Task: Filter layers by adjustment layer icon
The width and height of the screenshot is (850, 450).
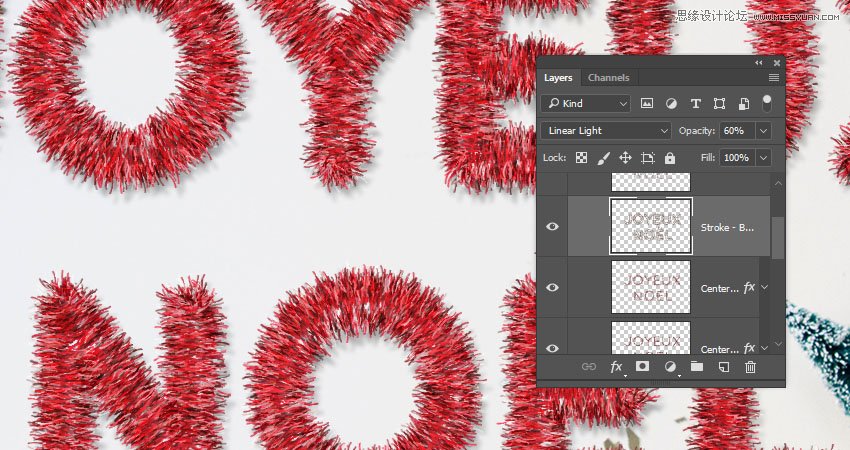Action: pyautogui.click(x=671, y=103)
